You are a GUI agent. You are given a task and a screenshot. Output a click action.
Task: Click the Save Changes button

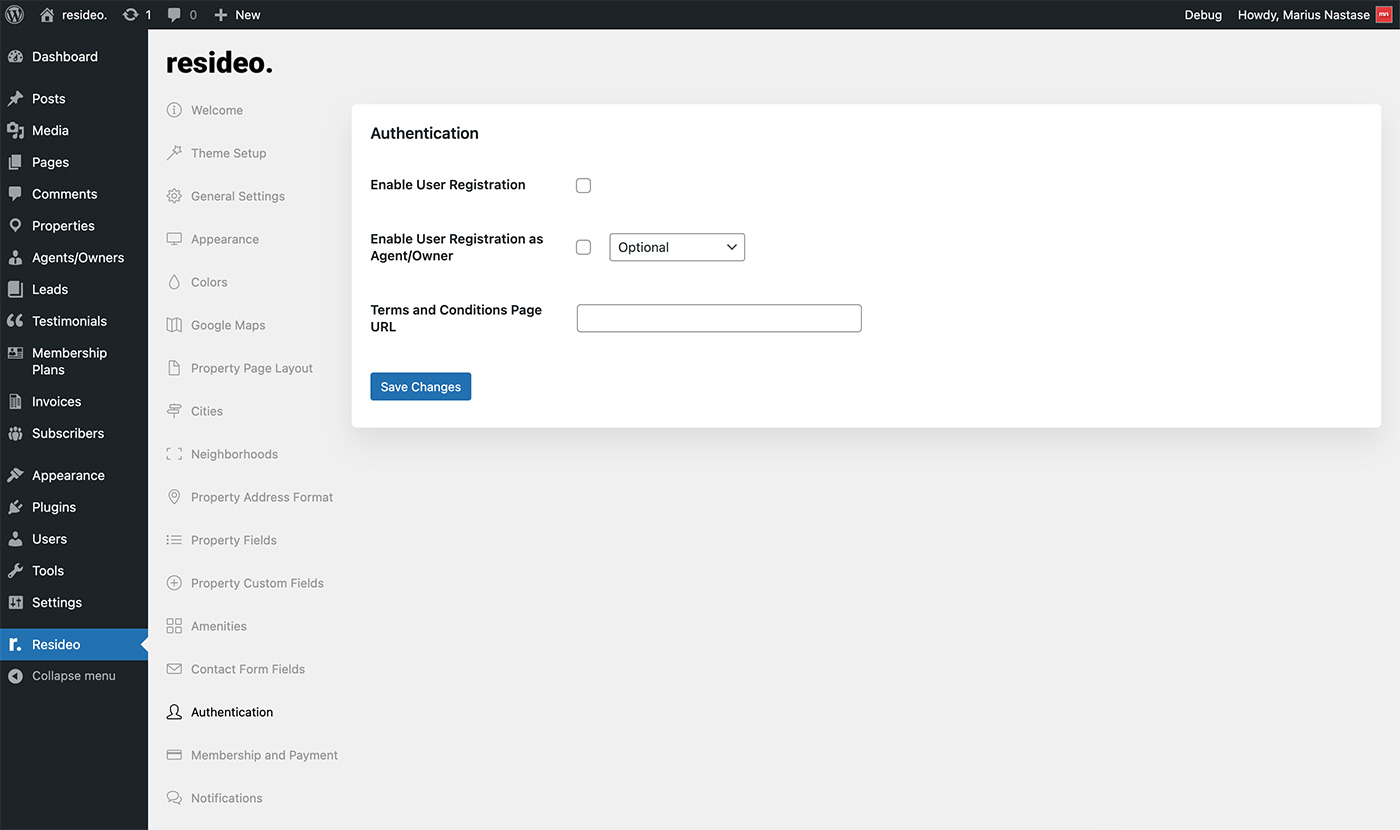tap(420, 387)
